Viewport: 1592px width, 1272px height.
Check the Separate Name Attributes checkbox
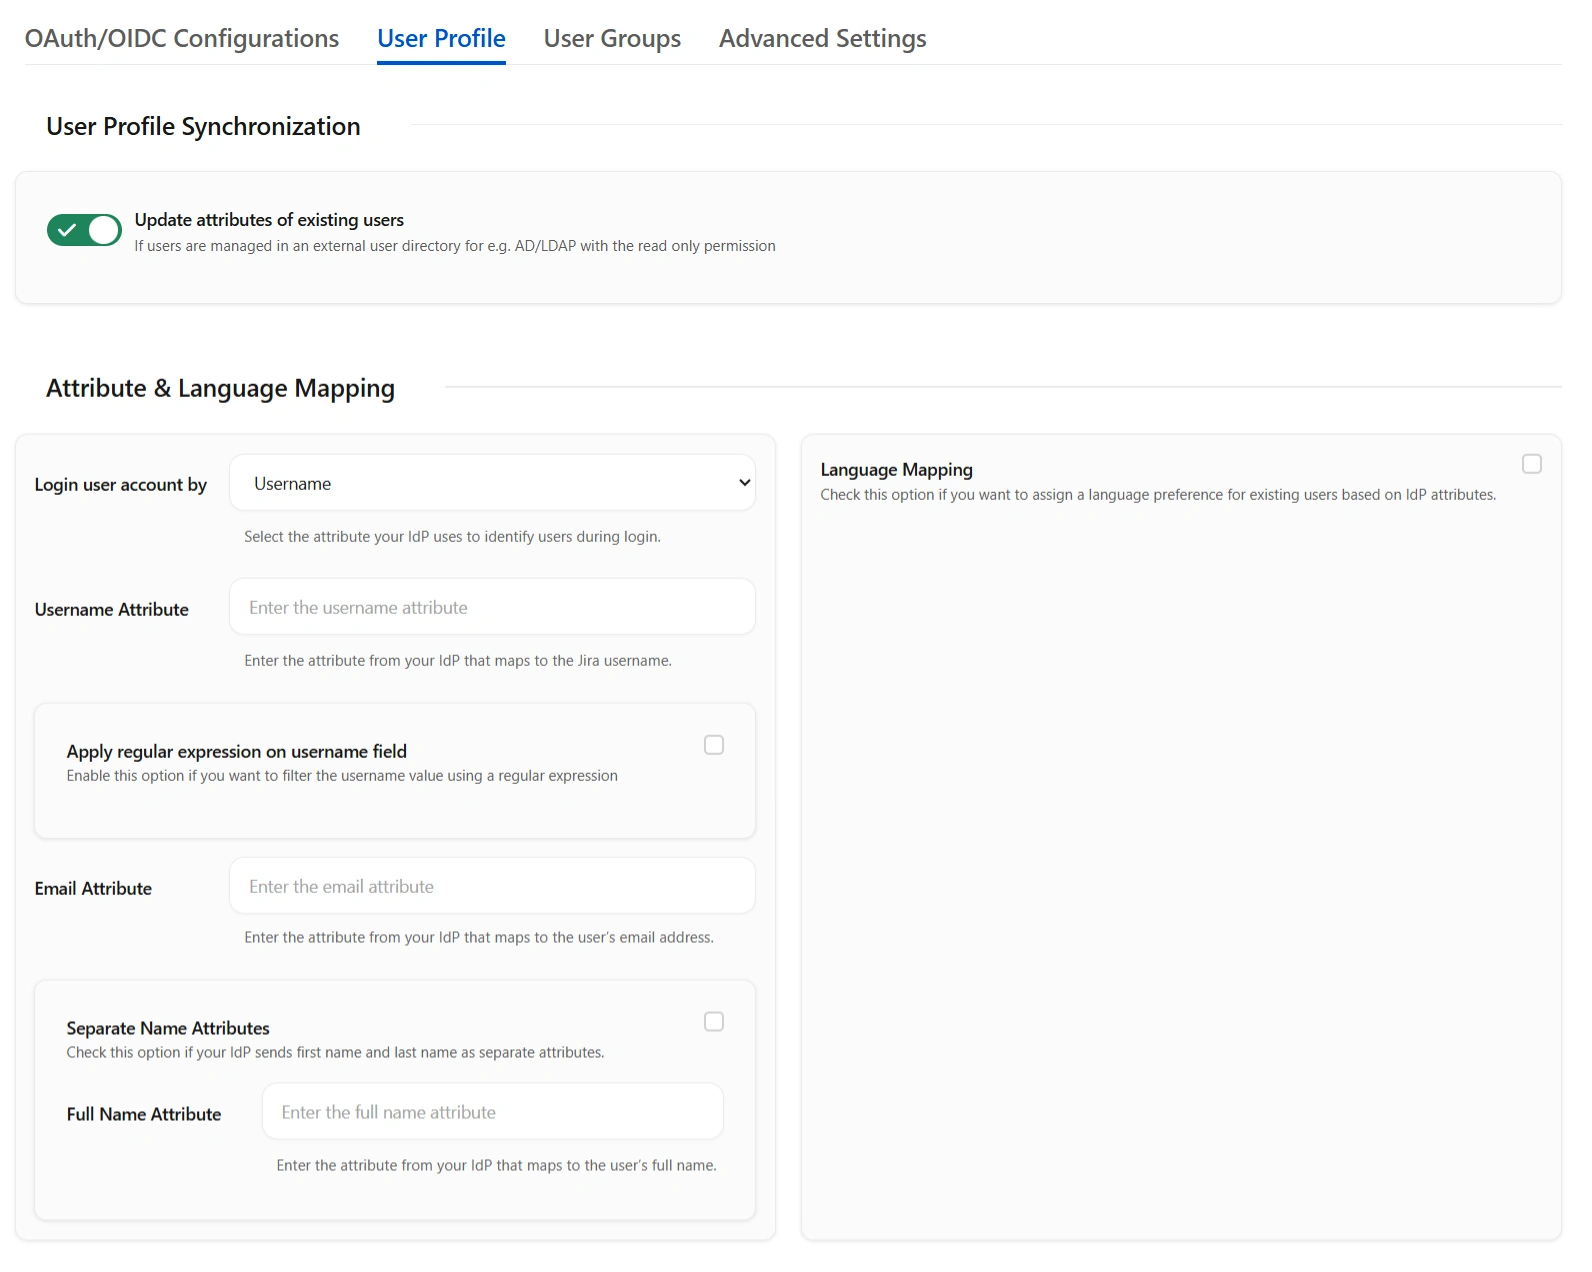click(x=714, y=1021)
